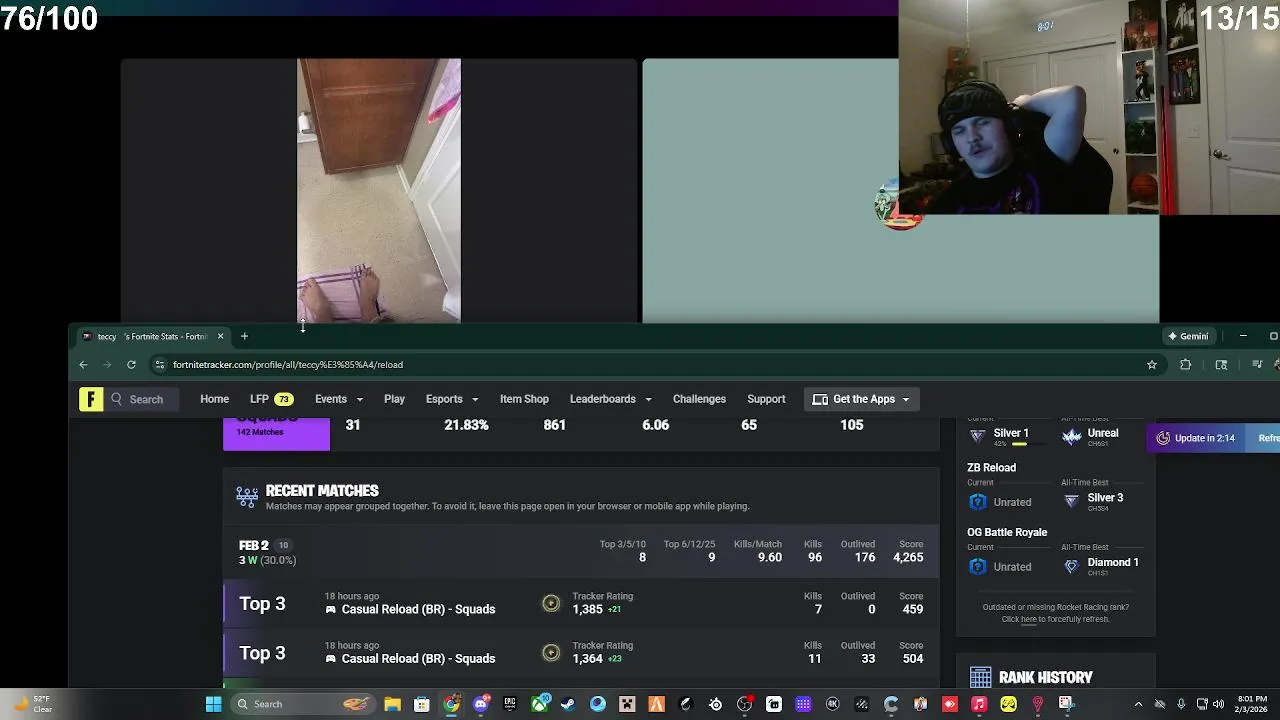Expand the Leaderboards dropdown menu
Viewport: 1280px width, 720px height.
pyautogui.click(x=611, y=399)
